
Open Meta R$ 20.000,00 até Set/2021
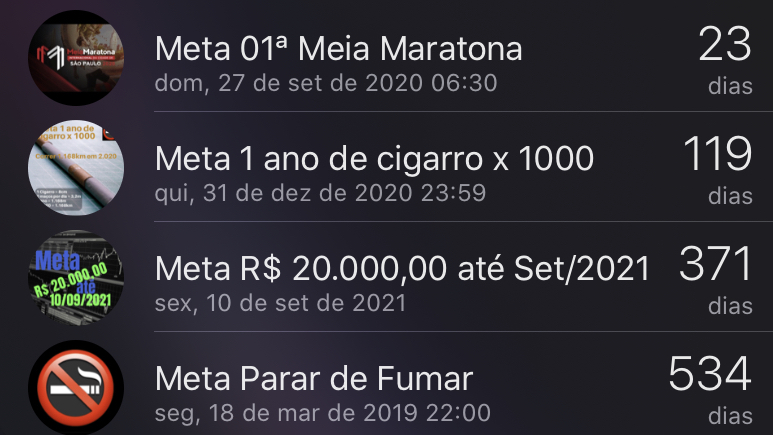pos(403,268)
